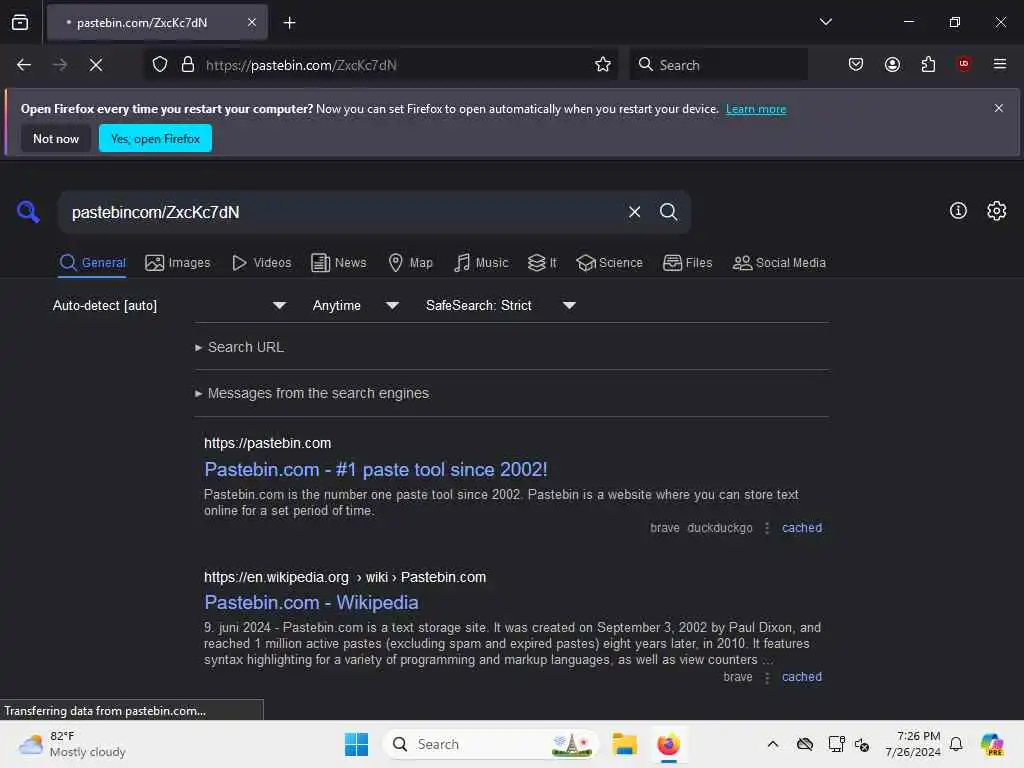This screenshot has height=768, width=1024.
Task: Open the list all tabs chevron
Action: [825, 22]
